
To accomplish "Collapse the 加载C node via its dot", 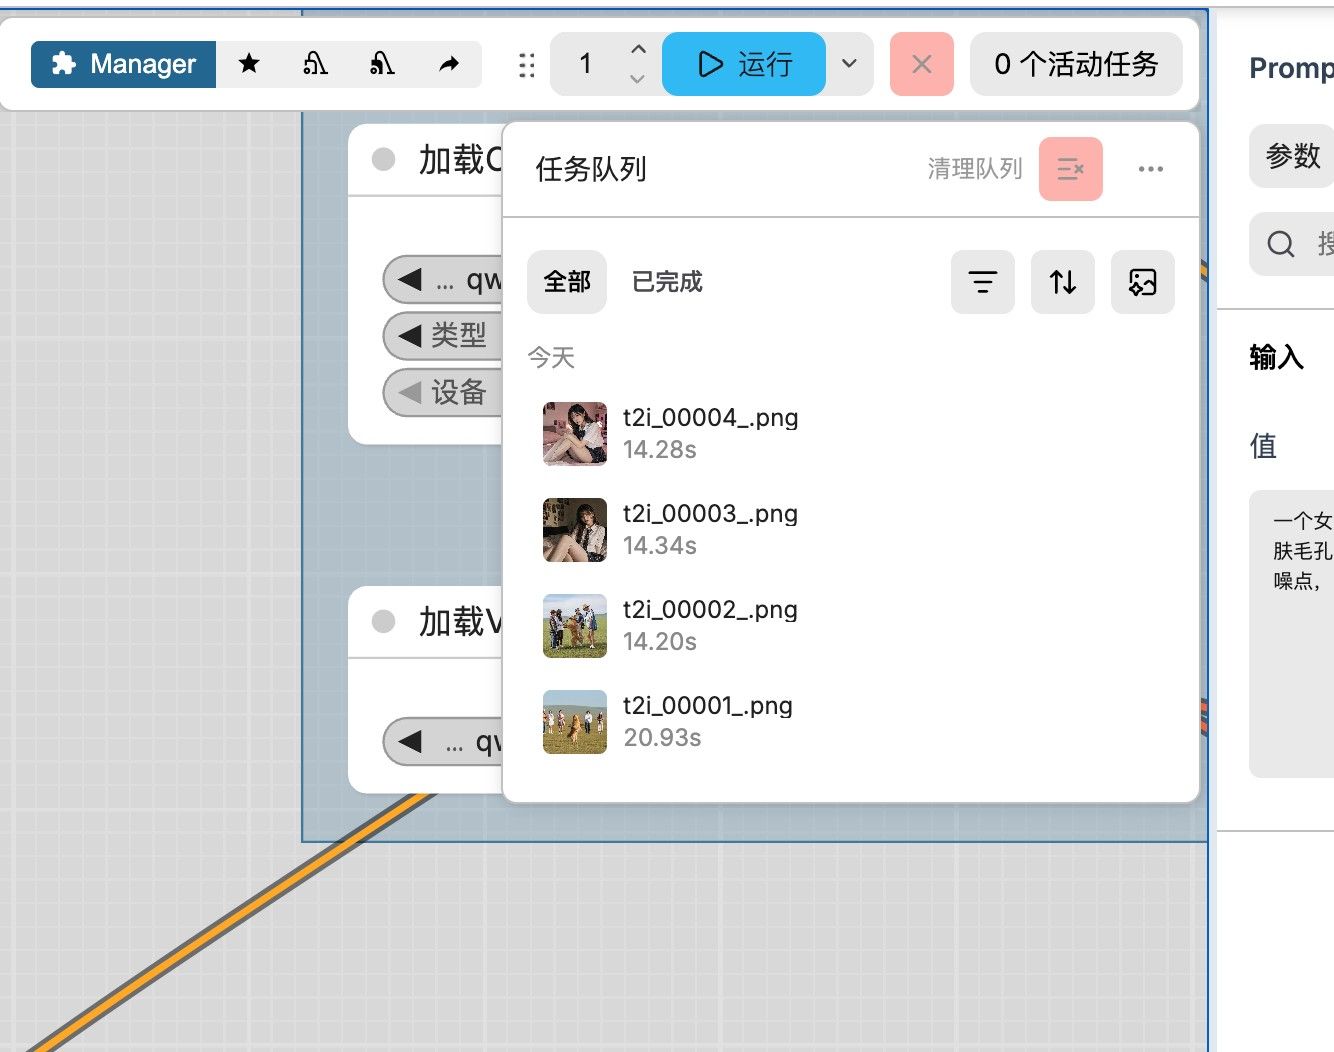I will 383,159.
